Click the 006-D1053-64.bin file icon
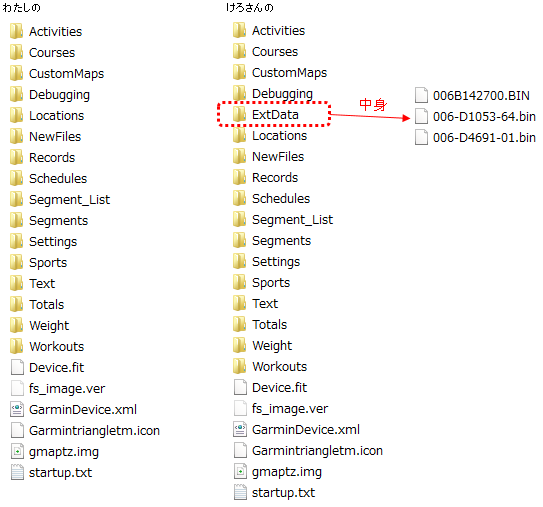 point(421,116)
